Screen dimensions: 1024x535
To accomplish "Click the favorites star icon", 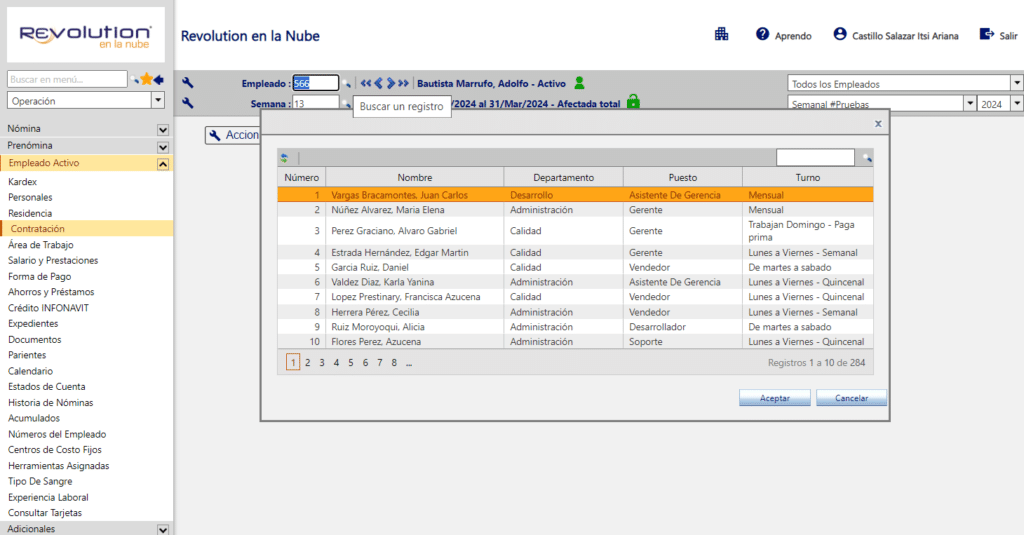I will click(x=146, y=79).
